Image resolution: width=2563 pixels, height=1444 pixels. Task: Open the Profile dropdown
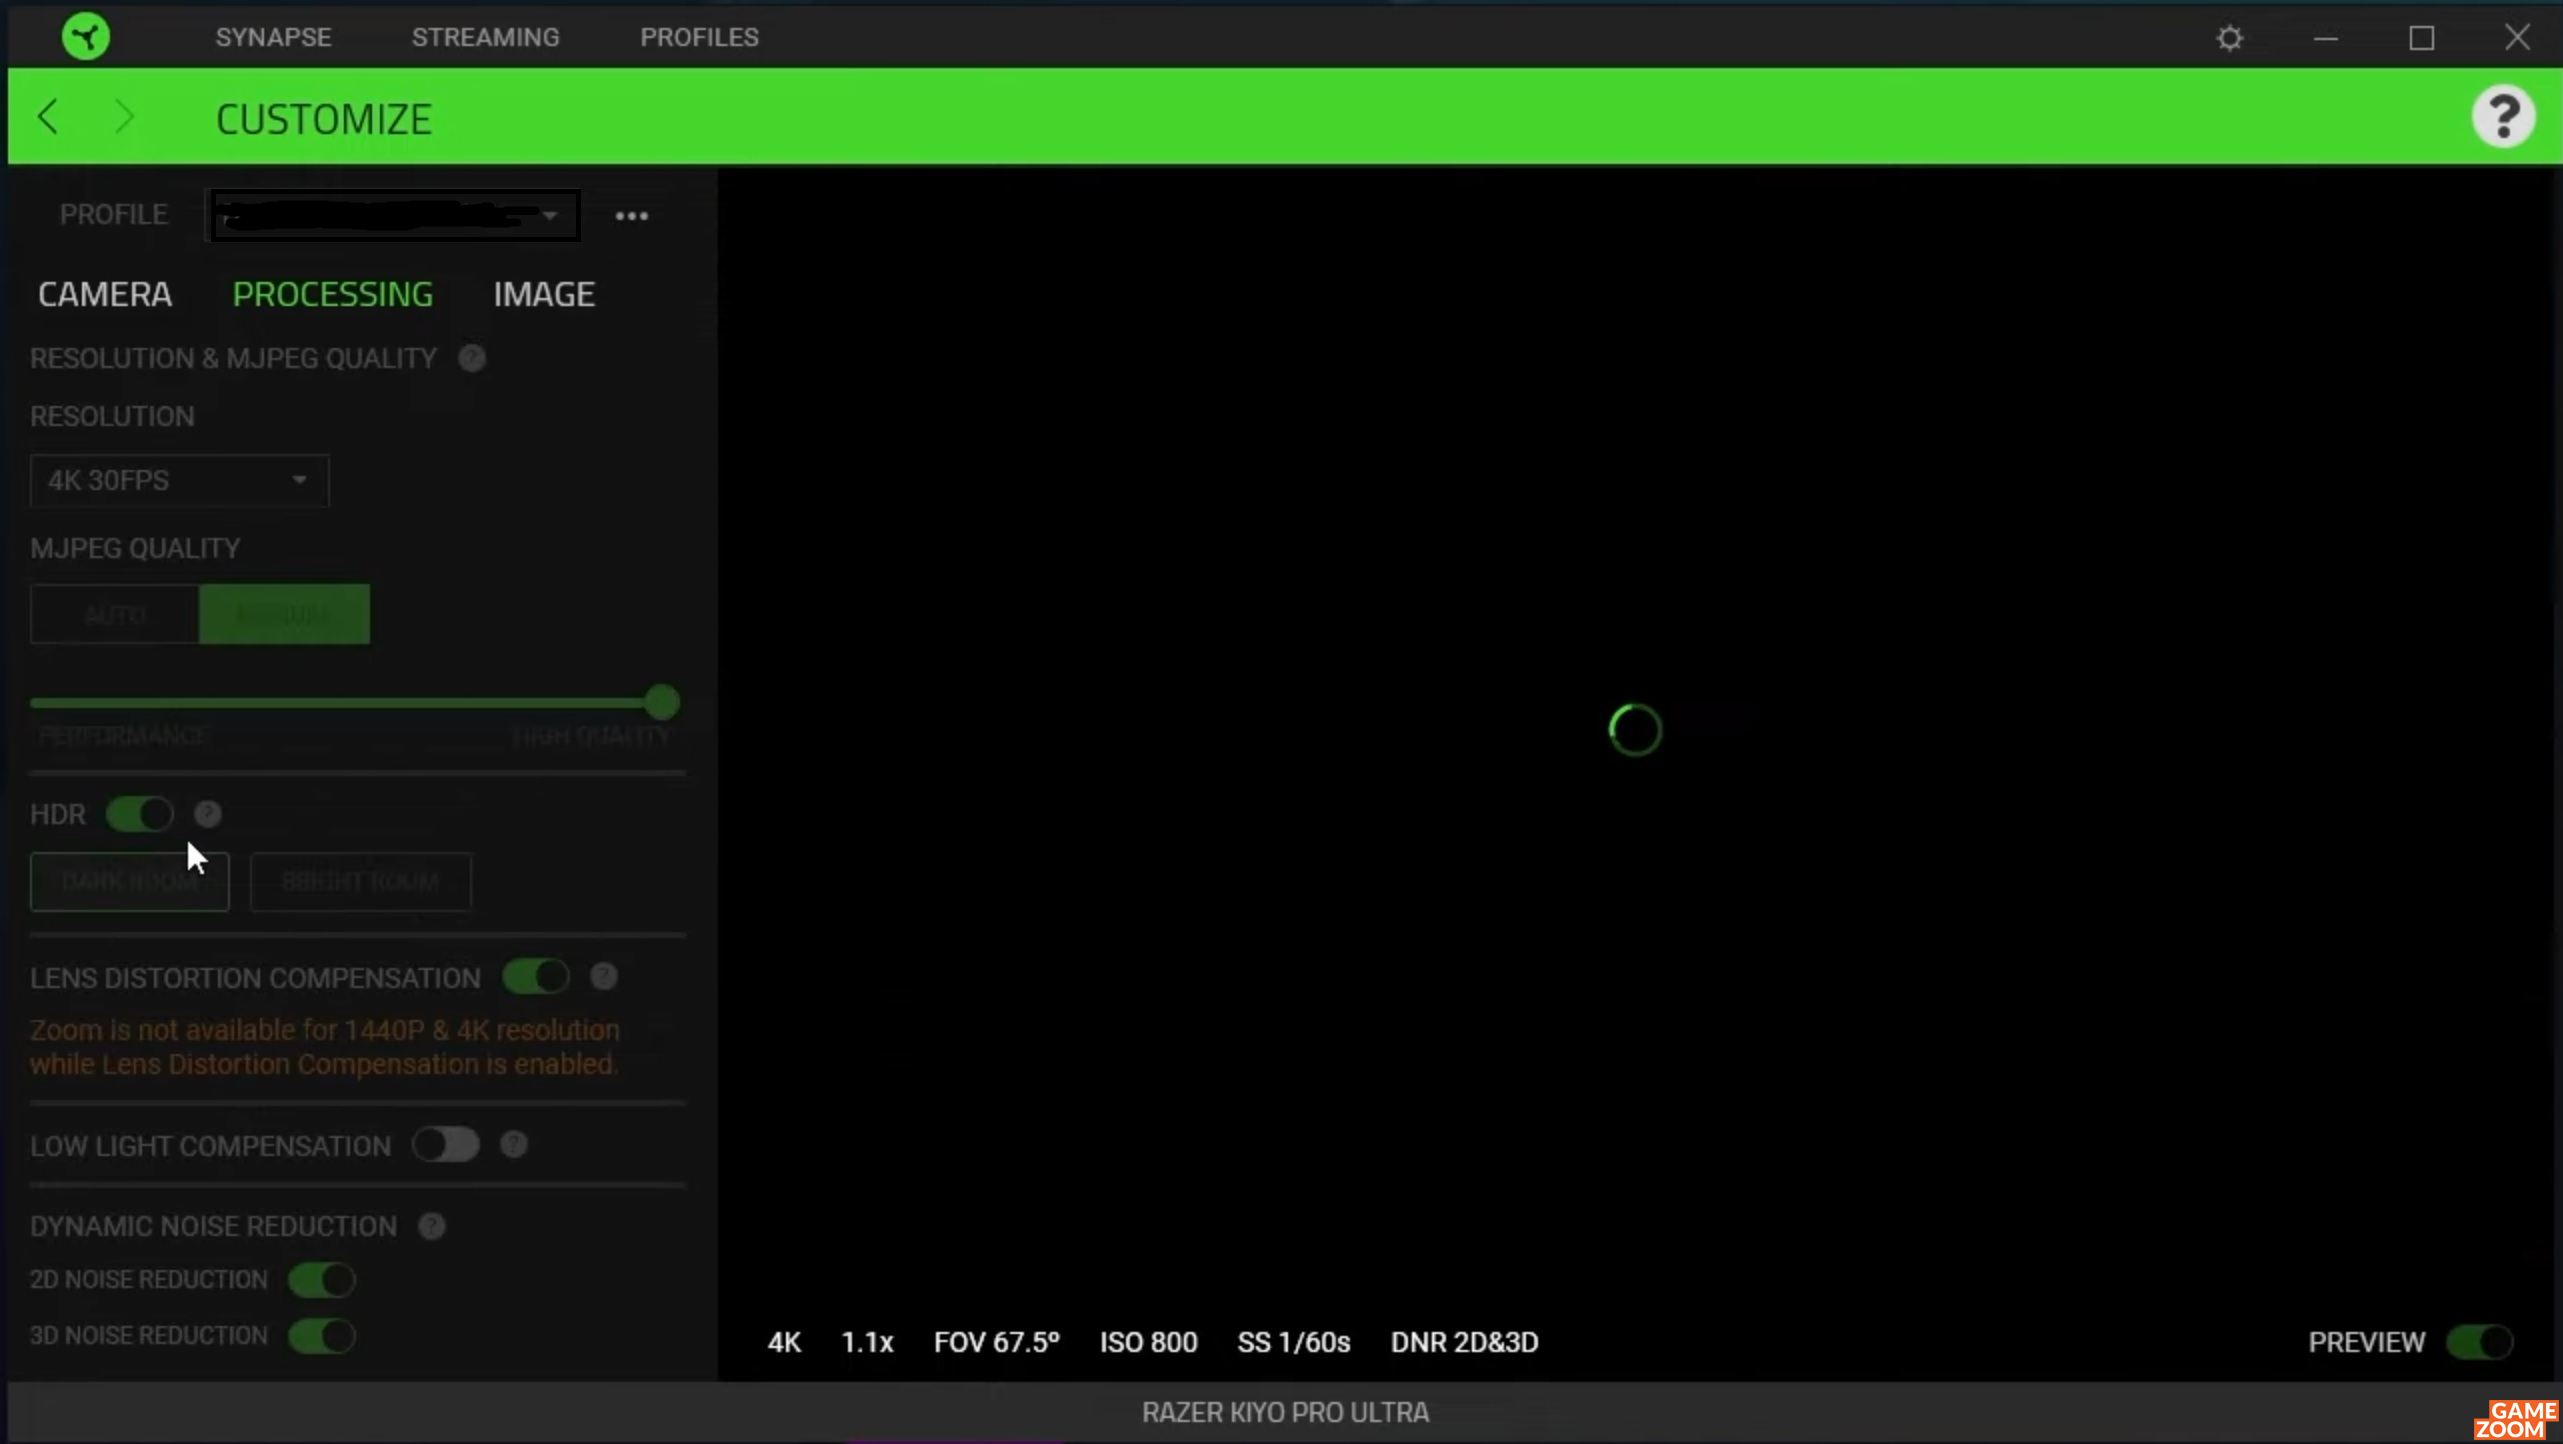(393, 215)
